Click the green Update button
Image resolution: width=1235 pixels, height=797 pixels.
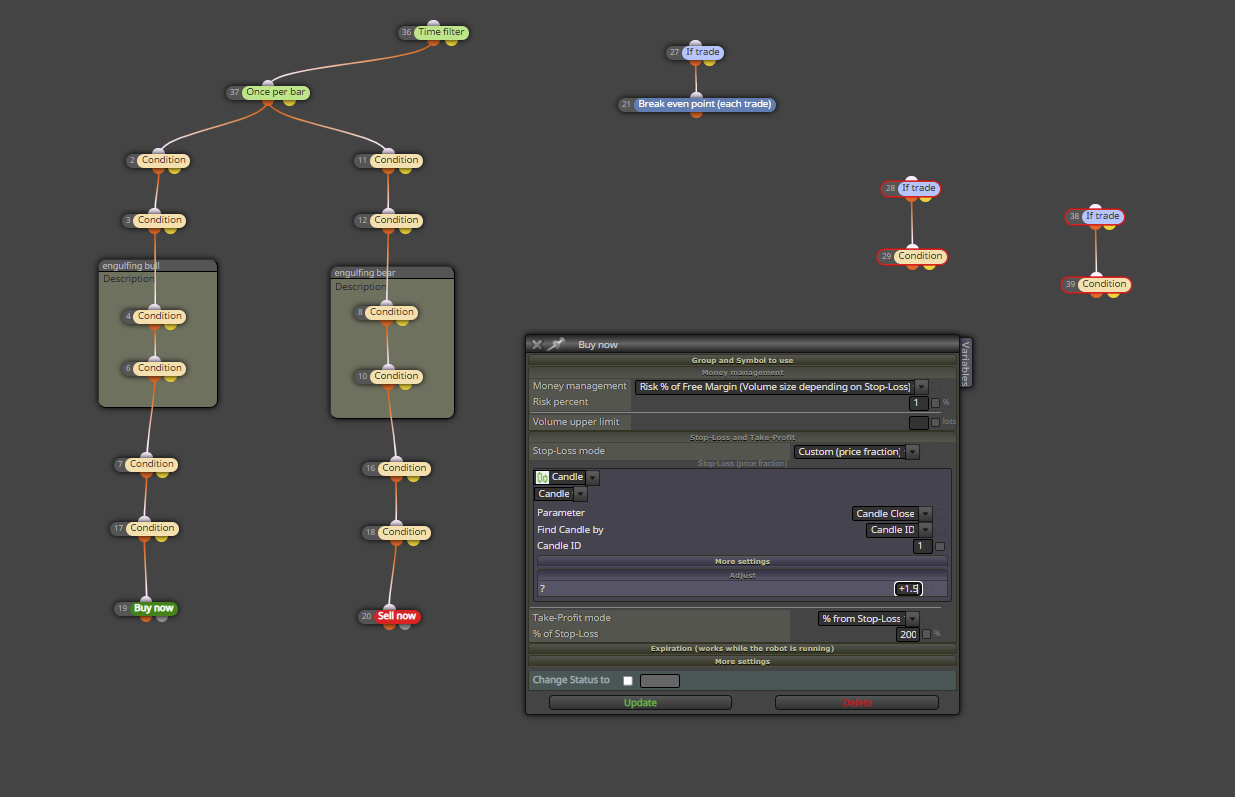pyautogui.click(x=640, y=703)
